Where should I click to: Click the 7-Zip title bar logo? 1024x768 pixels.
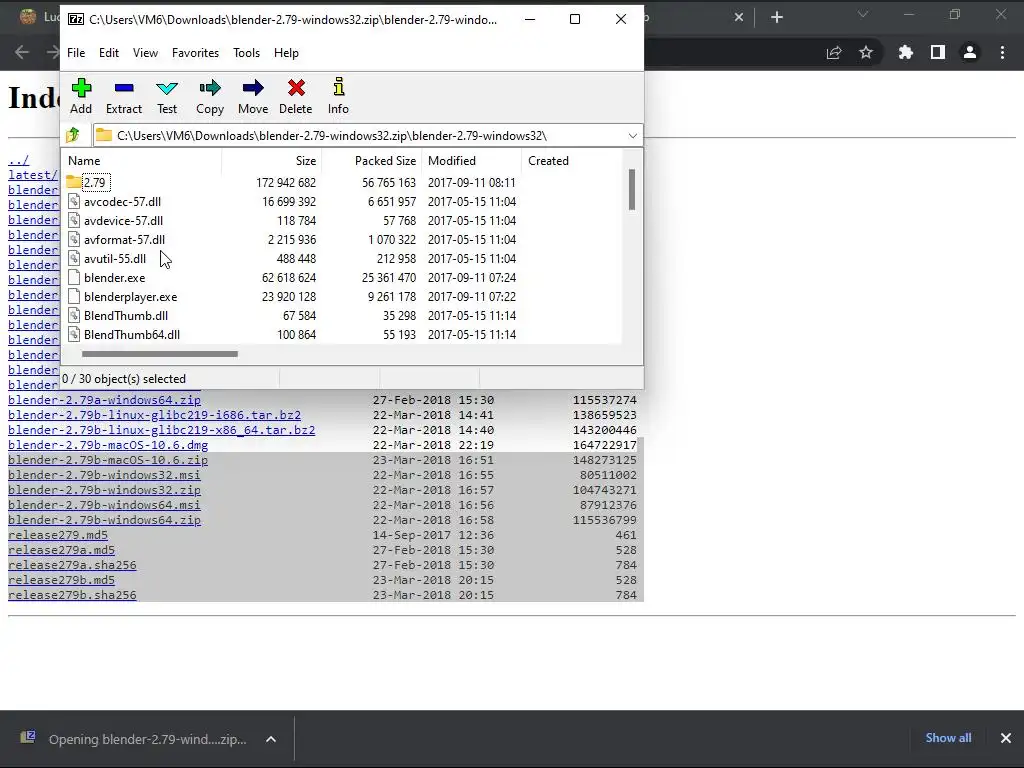point(76,19)
